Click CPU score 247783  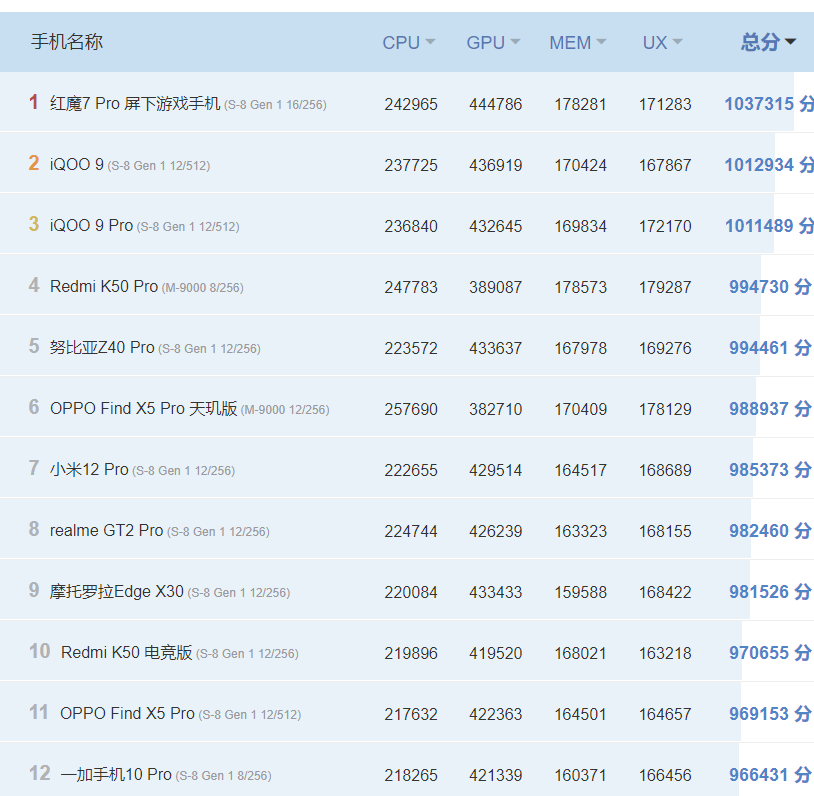(411, 288)
